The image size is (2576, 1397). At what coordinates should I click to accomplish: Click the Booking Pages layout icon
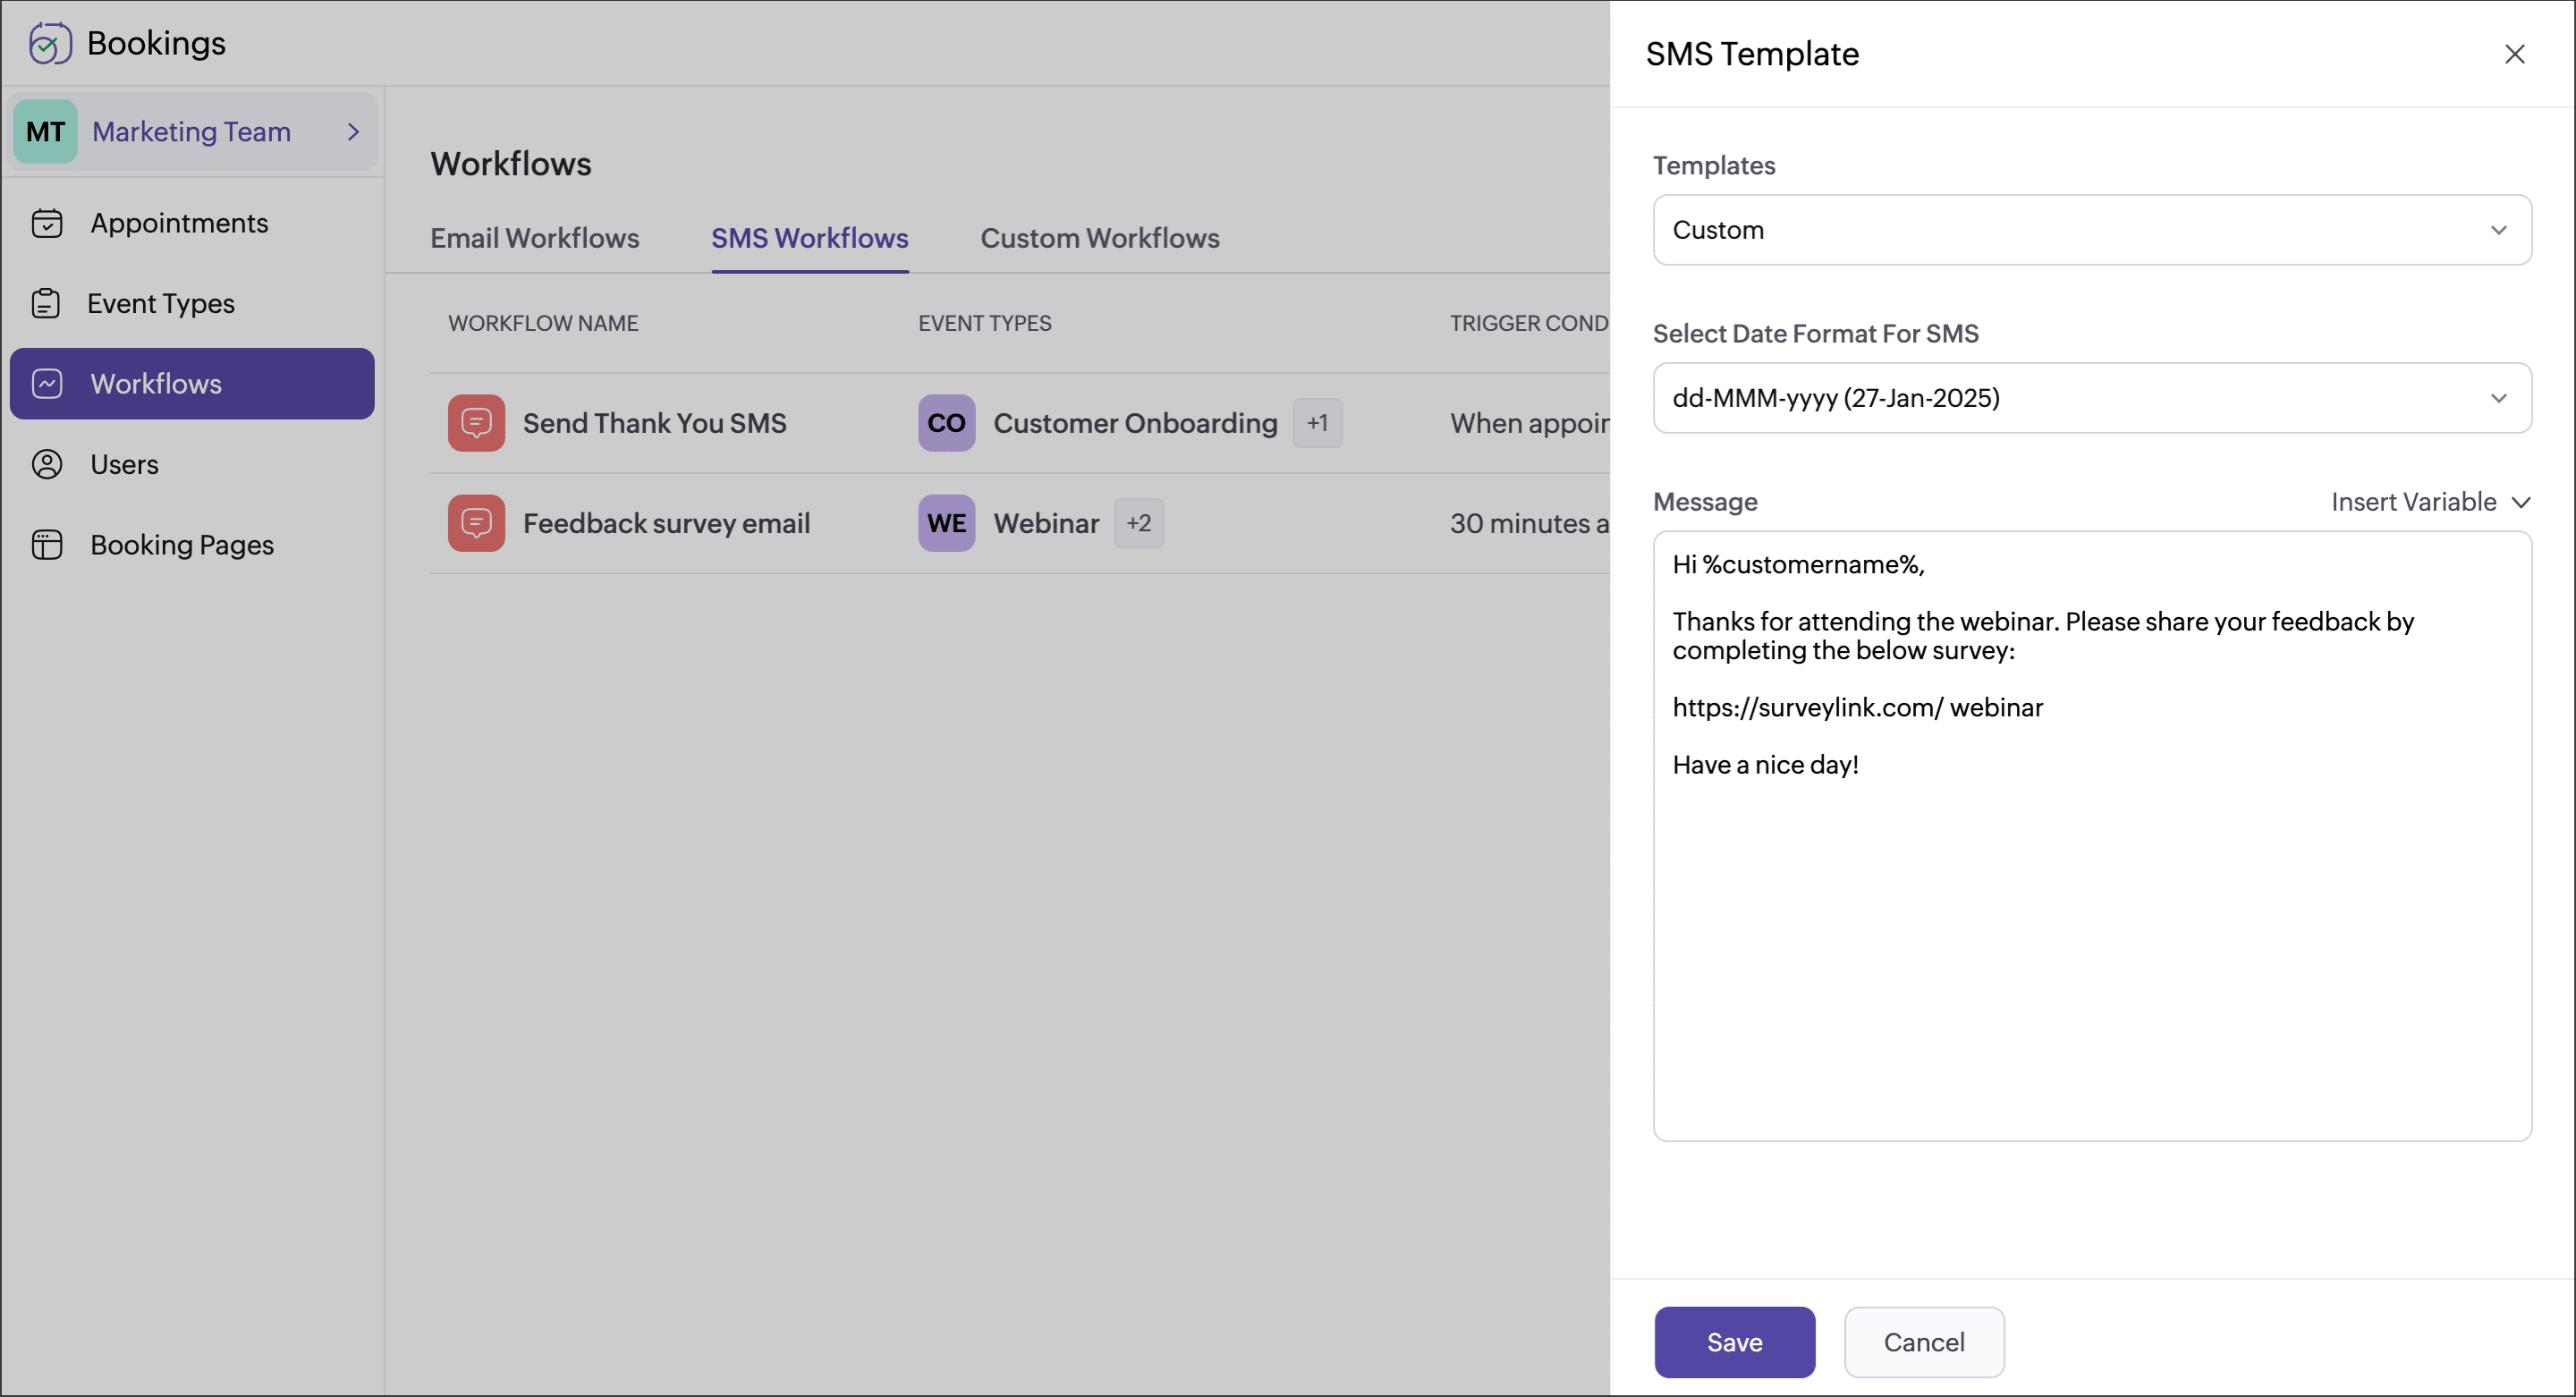[47, 545]
